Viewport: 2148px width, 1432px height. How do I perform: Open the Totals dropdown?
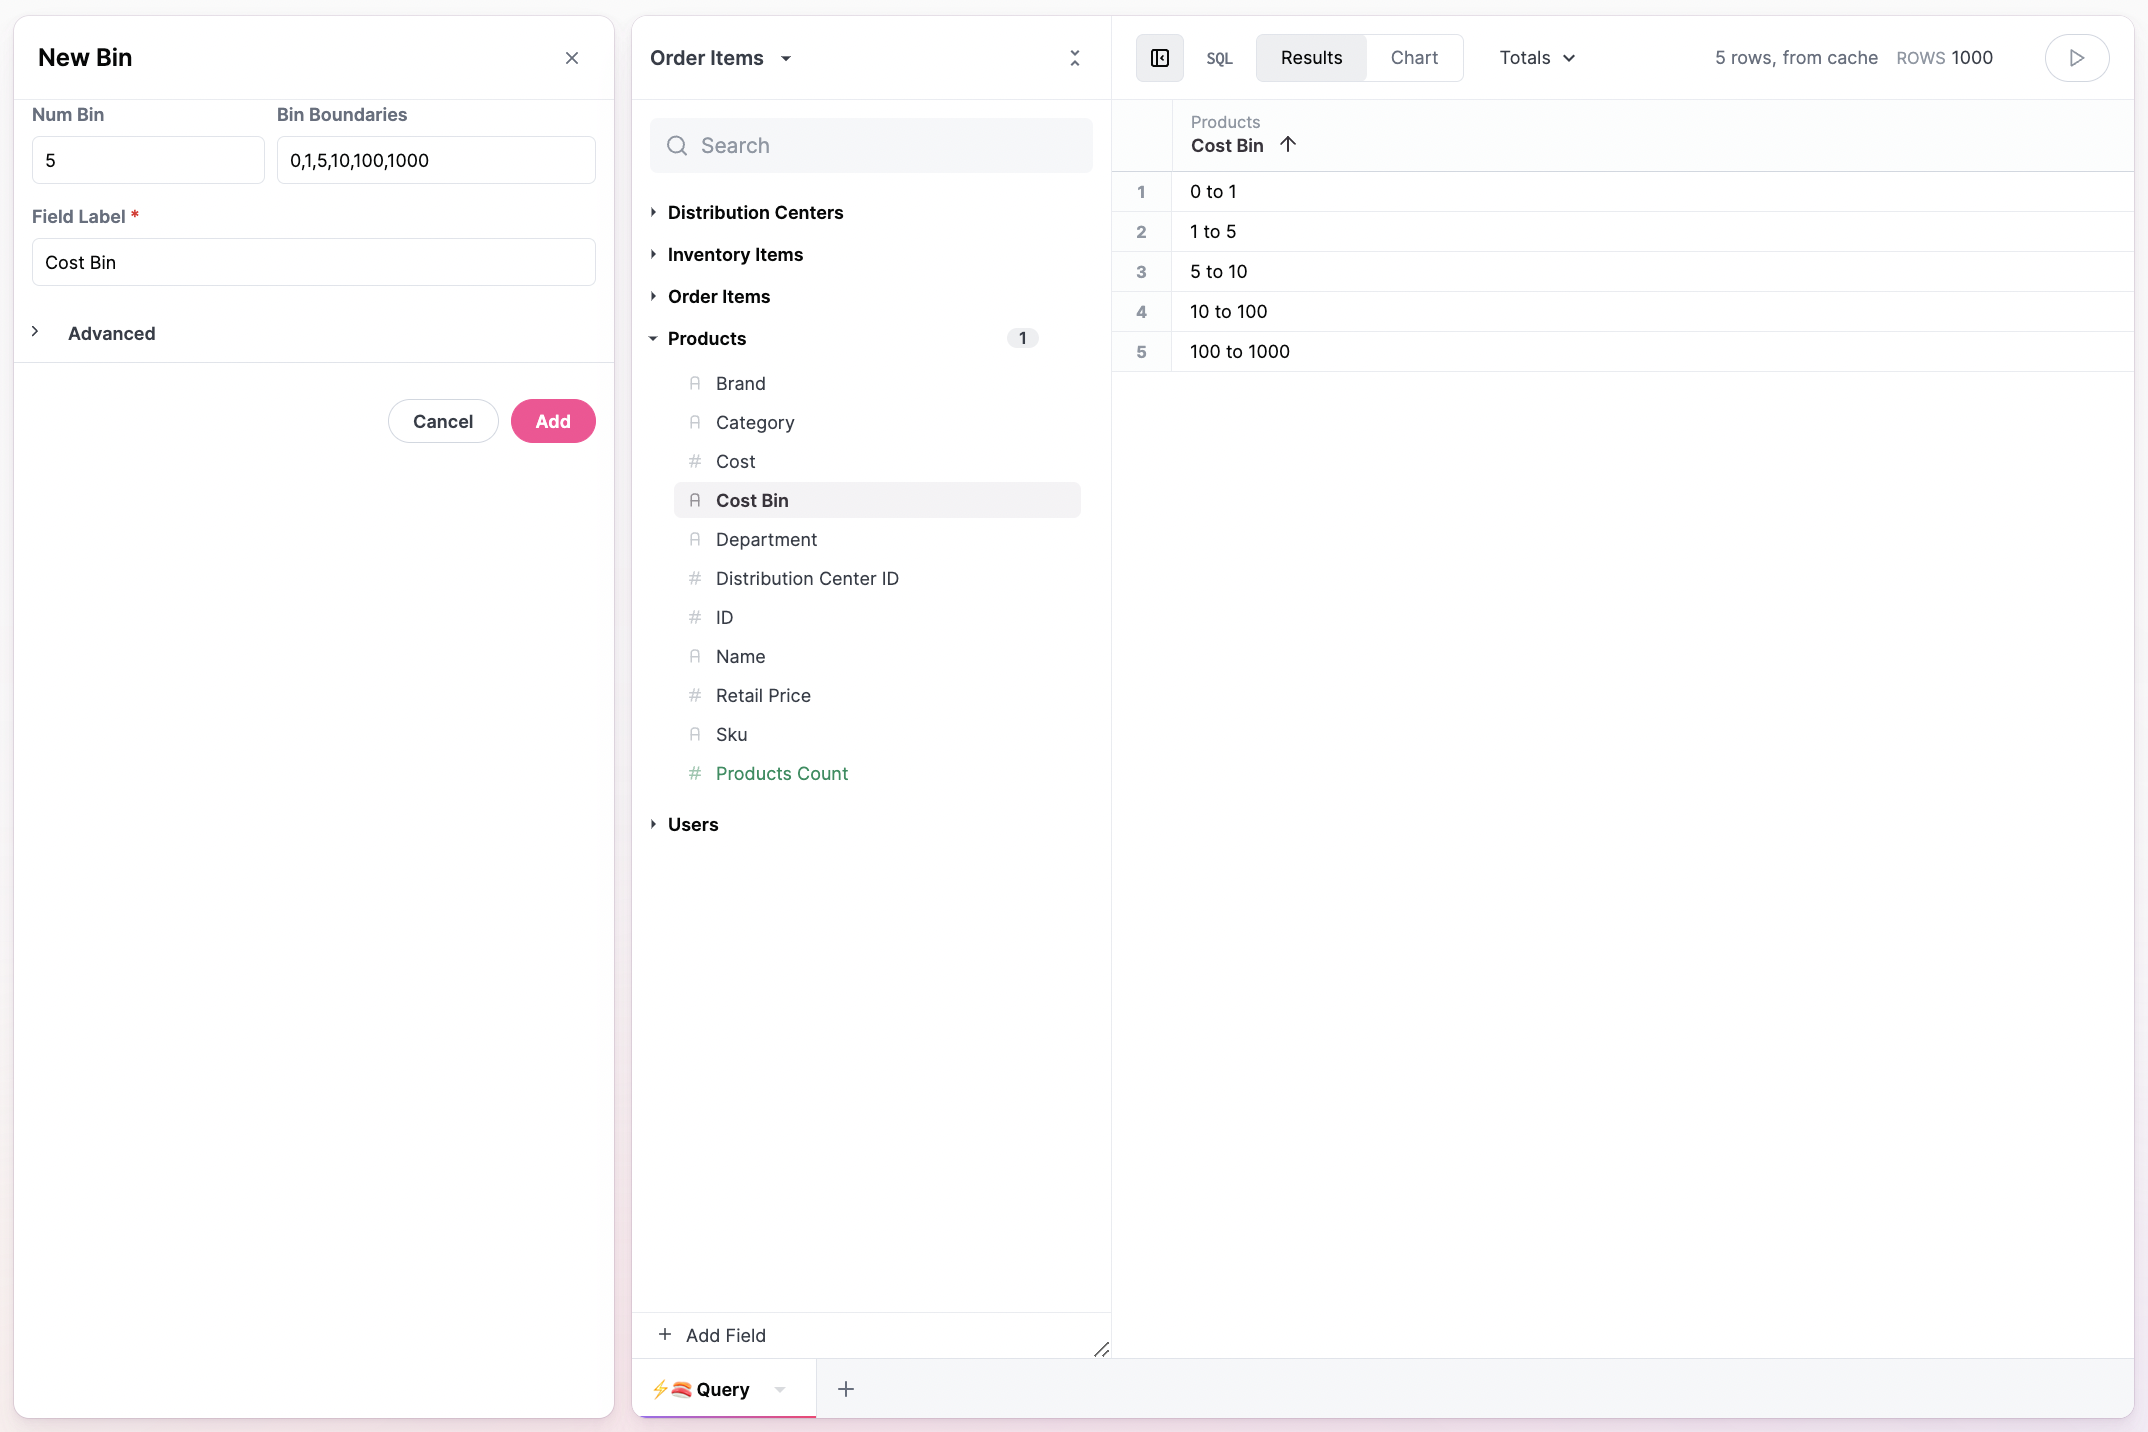click(x=1537, y=58)
